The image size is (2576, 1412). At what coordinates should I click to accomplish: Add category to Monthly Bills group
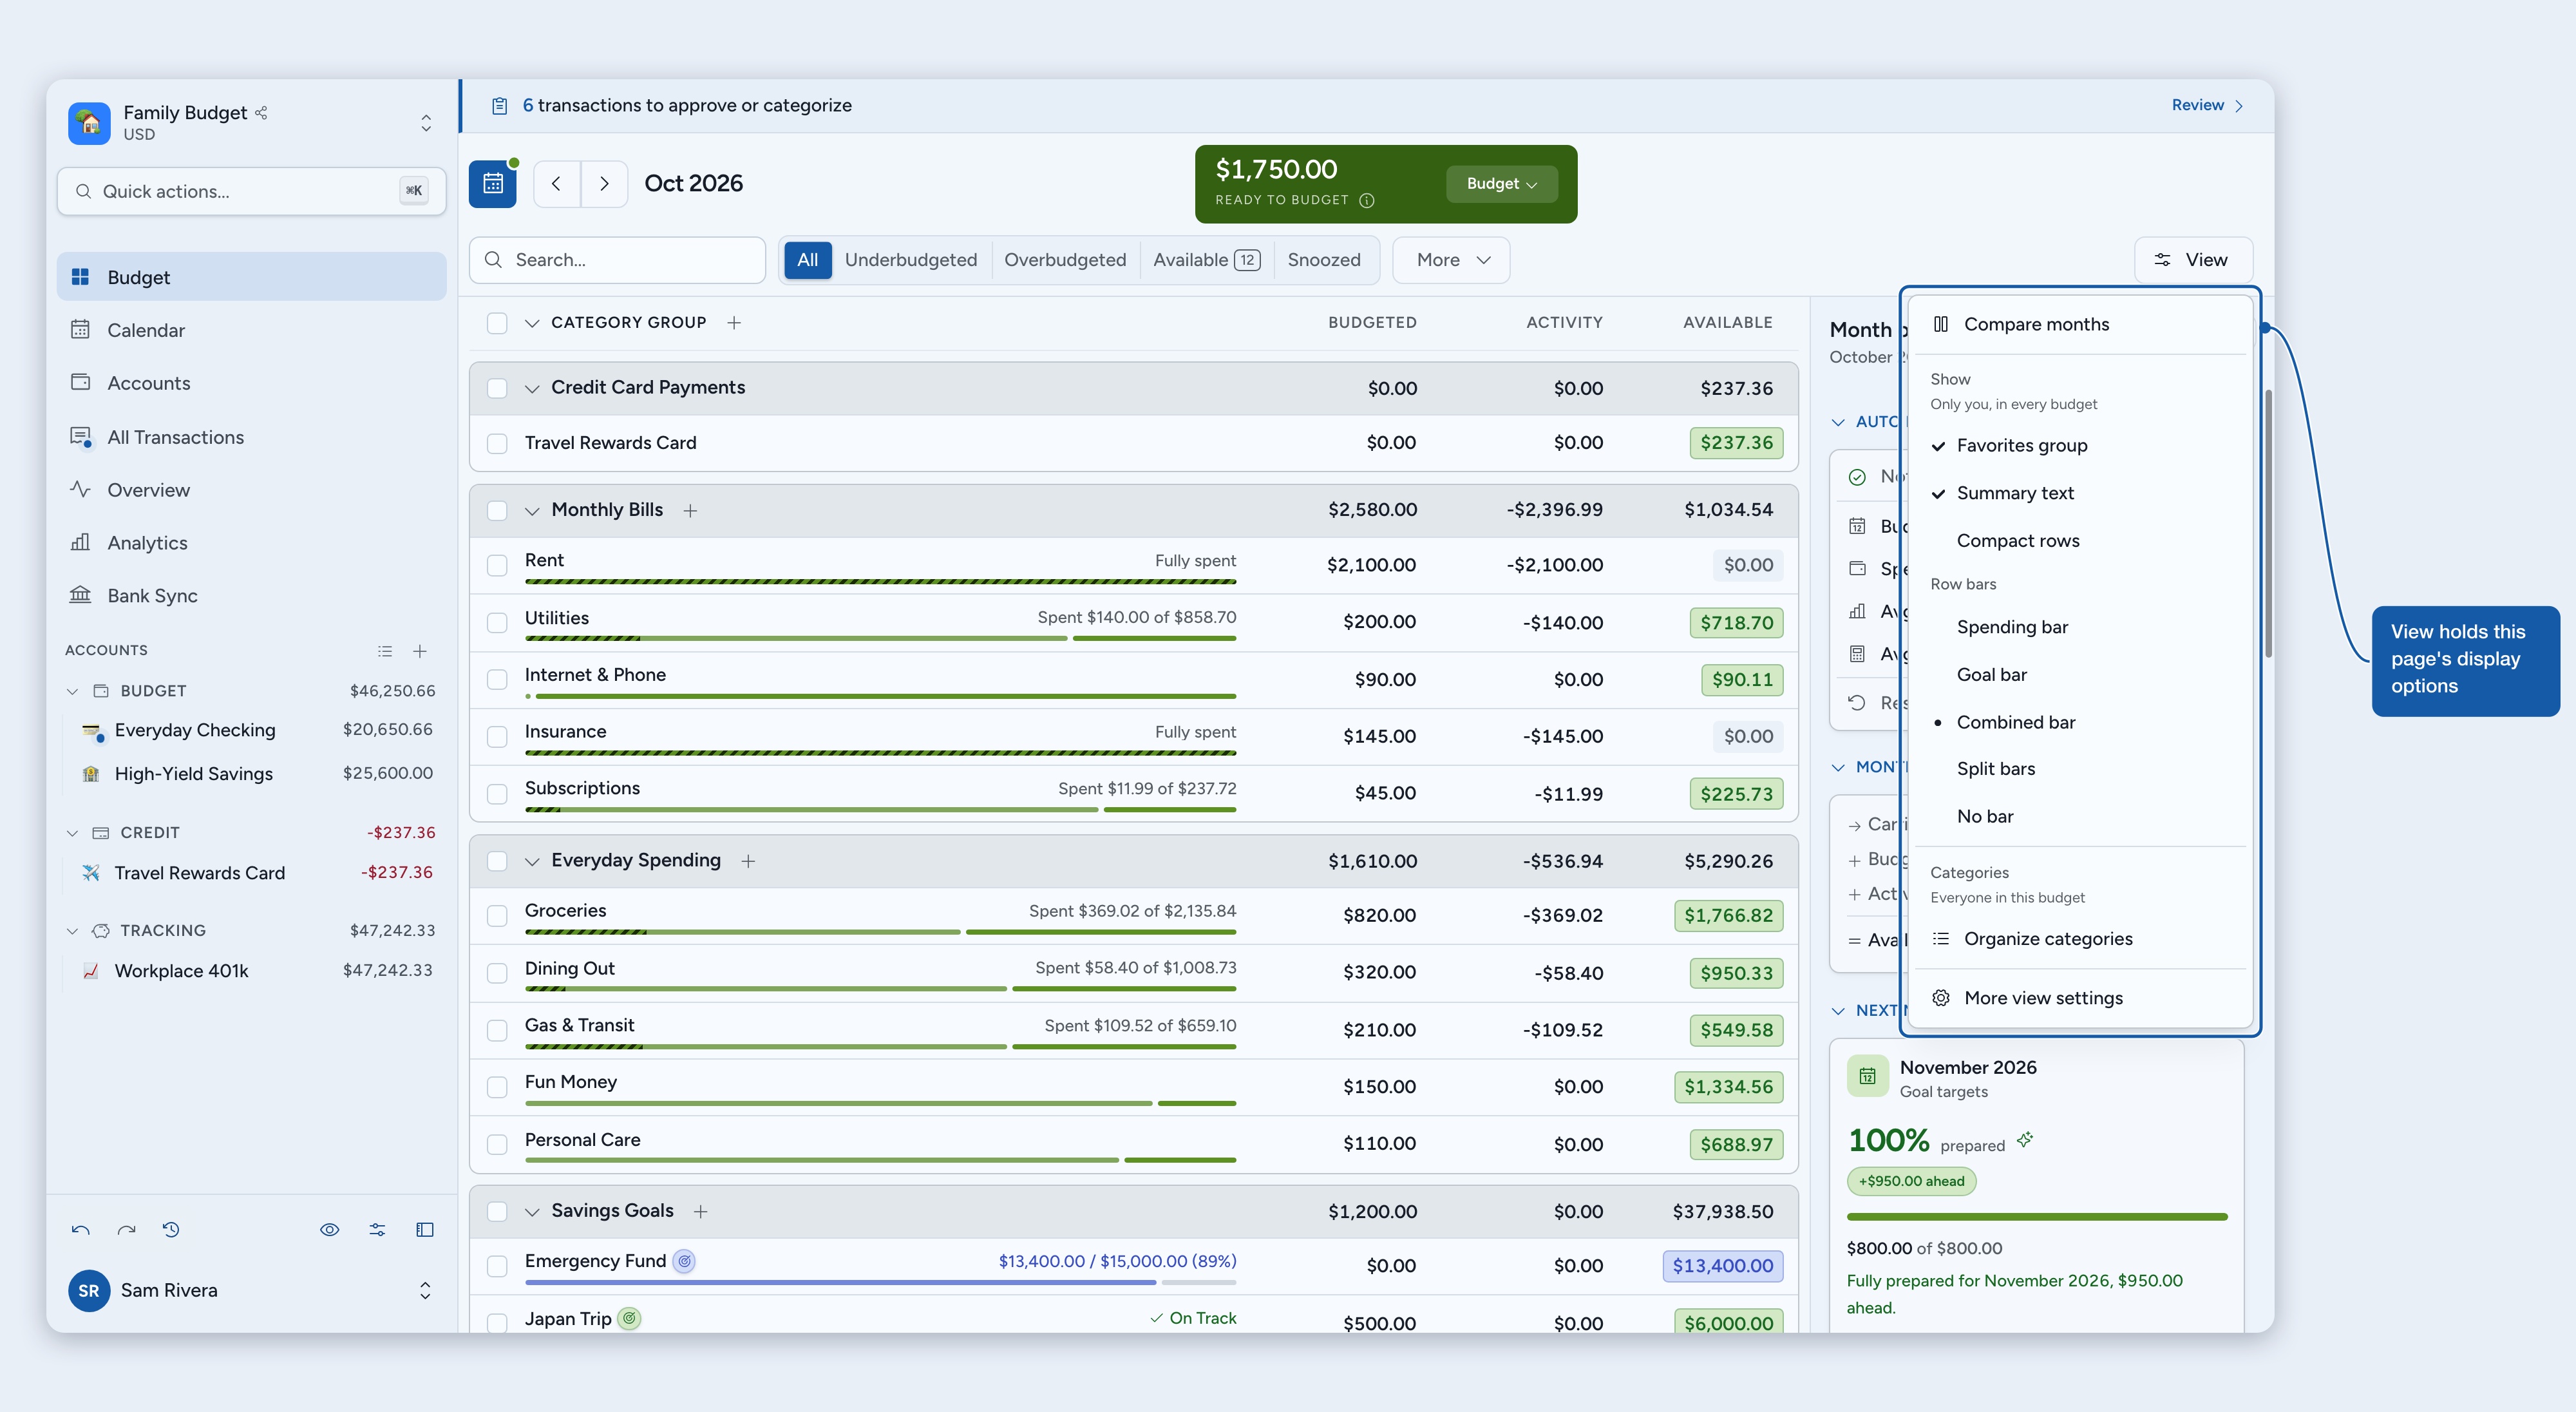click(x=690, y=511)
